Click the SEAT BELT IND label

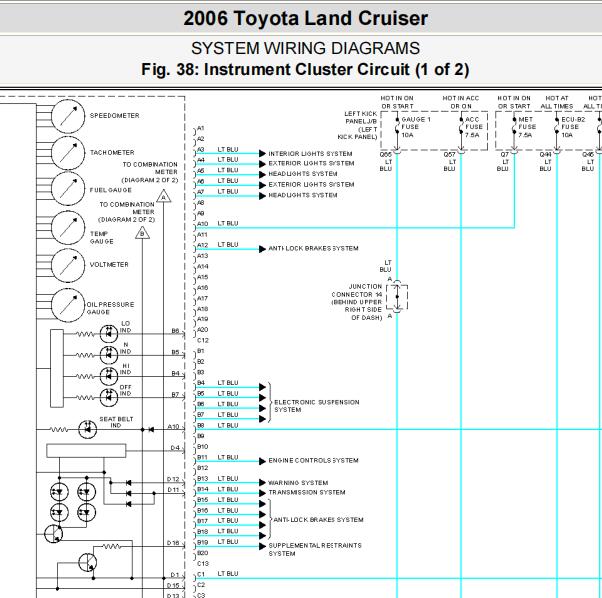(116, 422)
